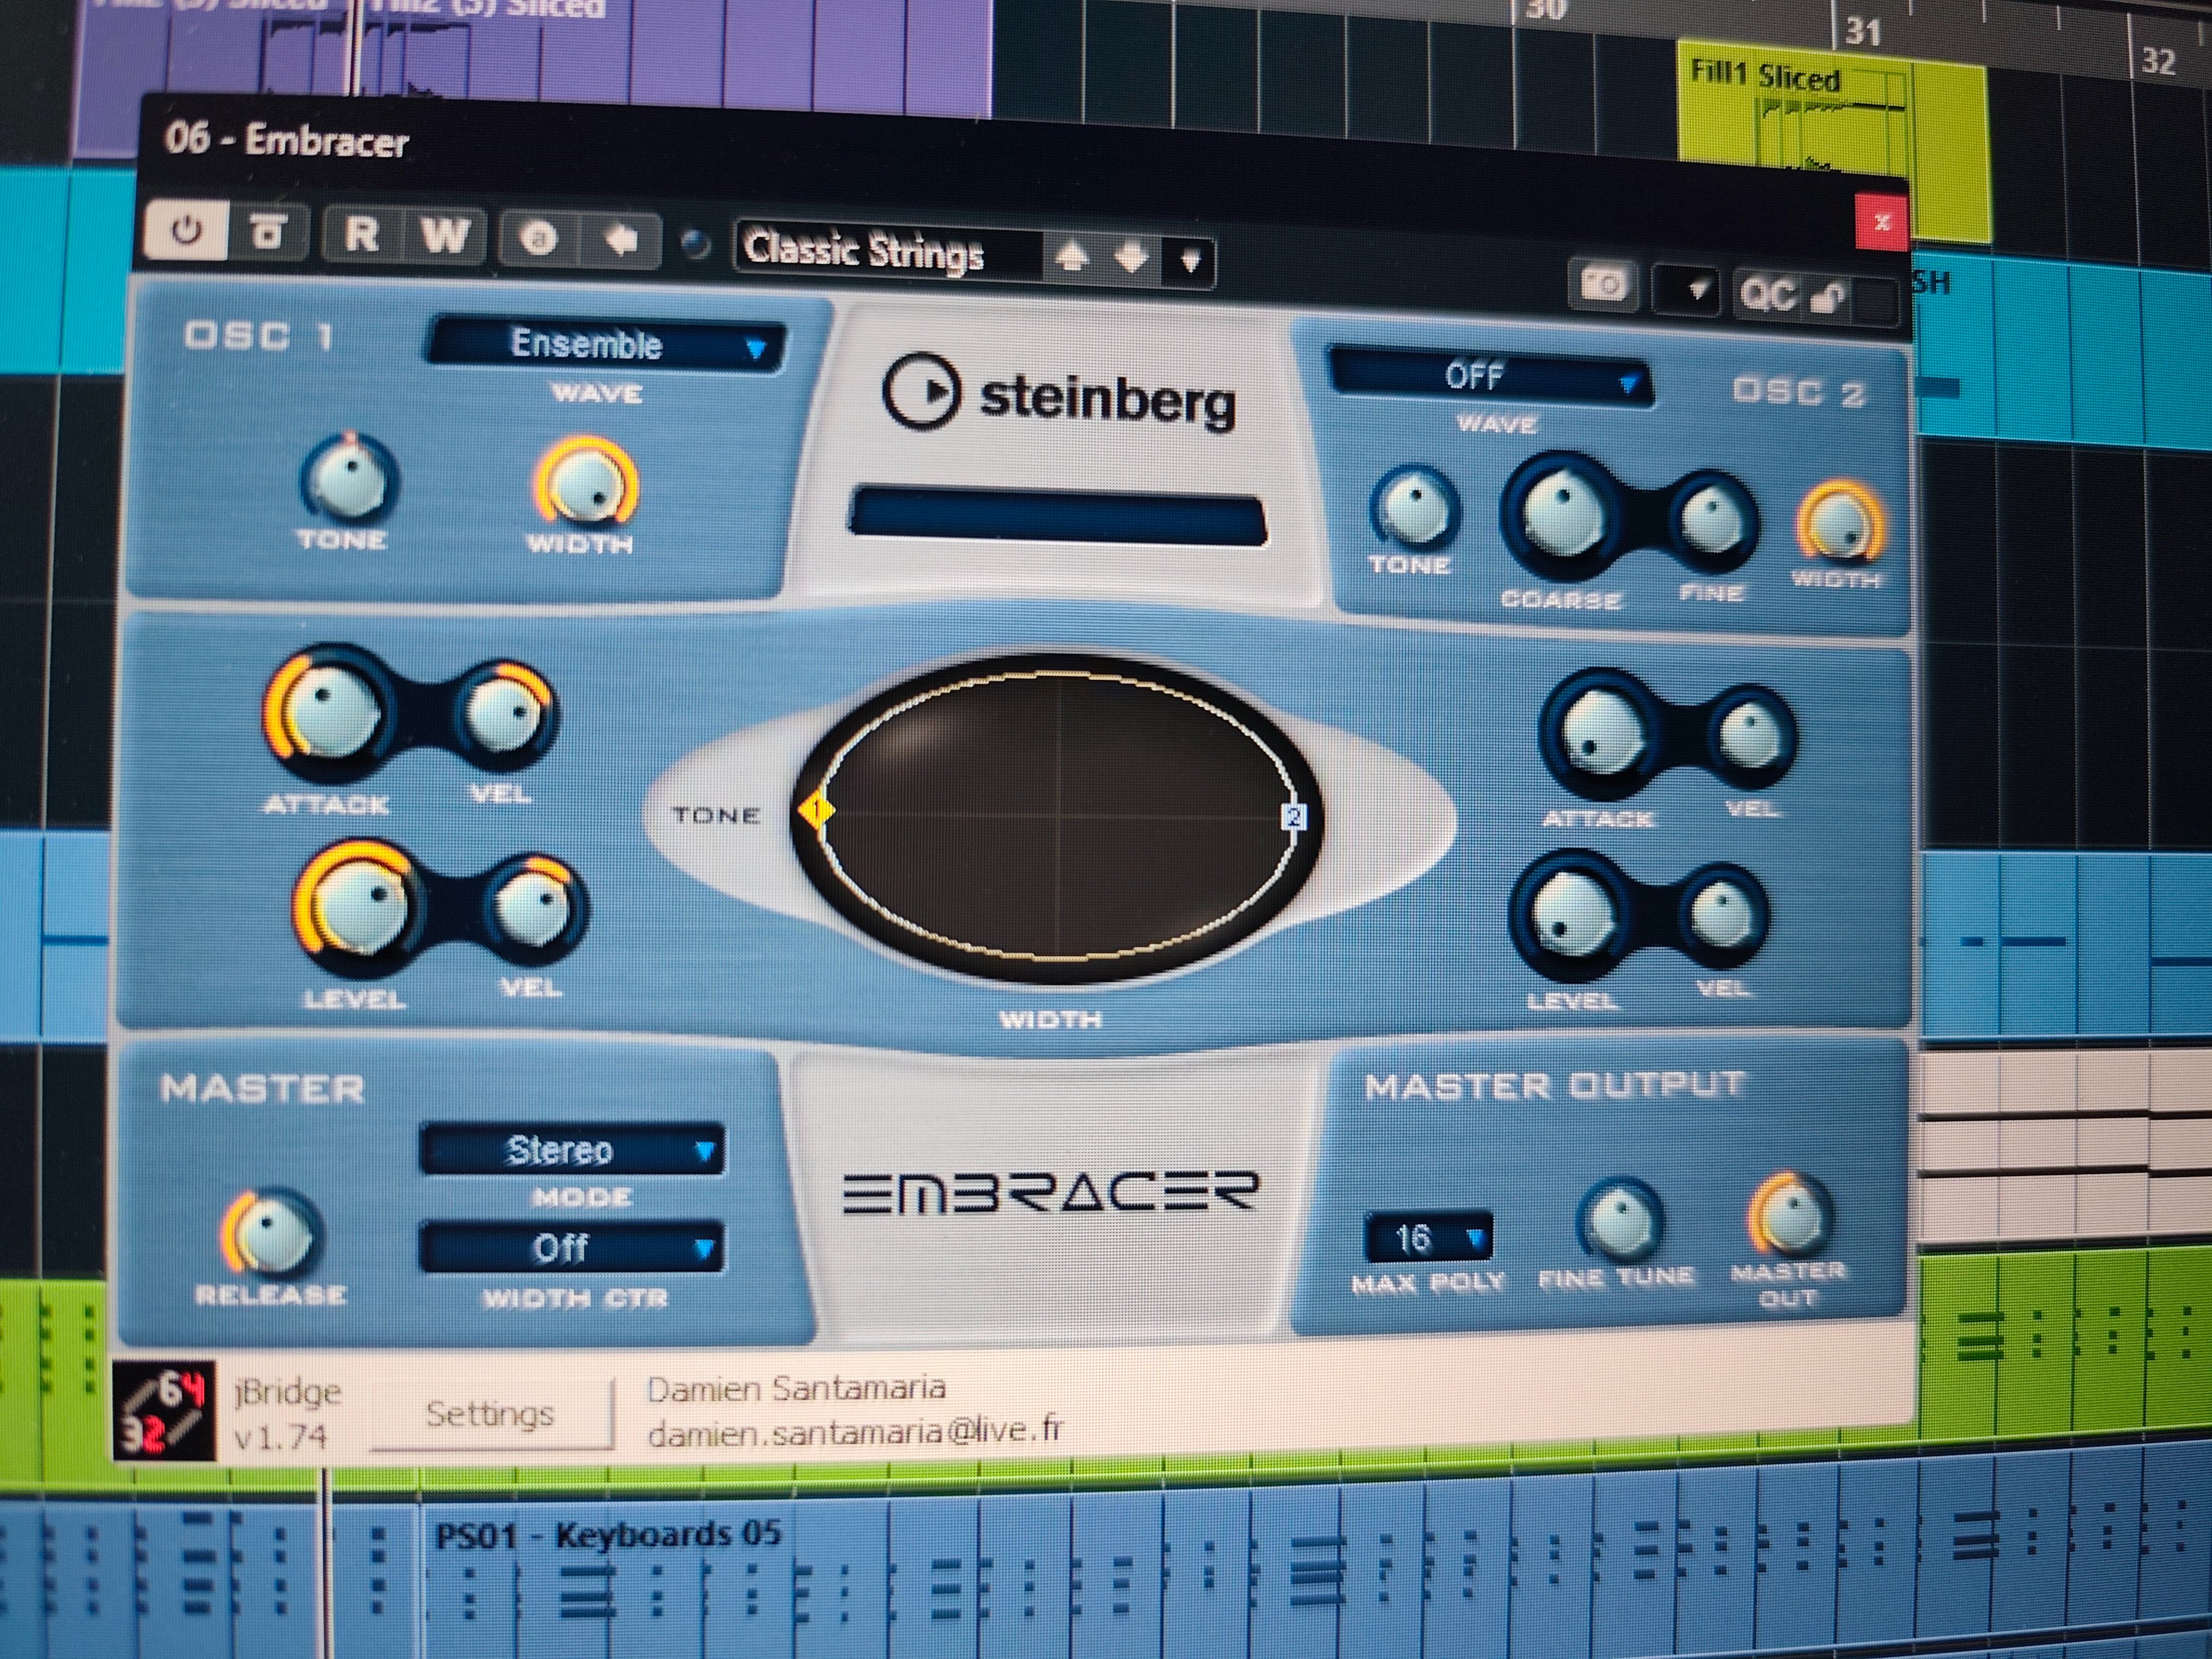Click the damien.santamaria@live.fr email text
This screenshot has width=2212, height=1659.
pyautogui.click(x=855, y=1431)
